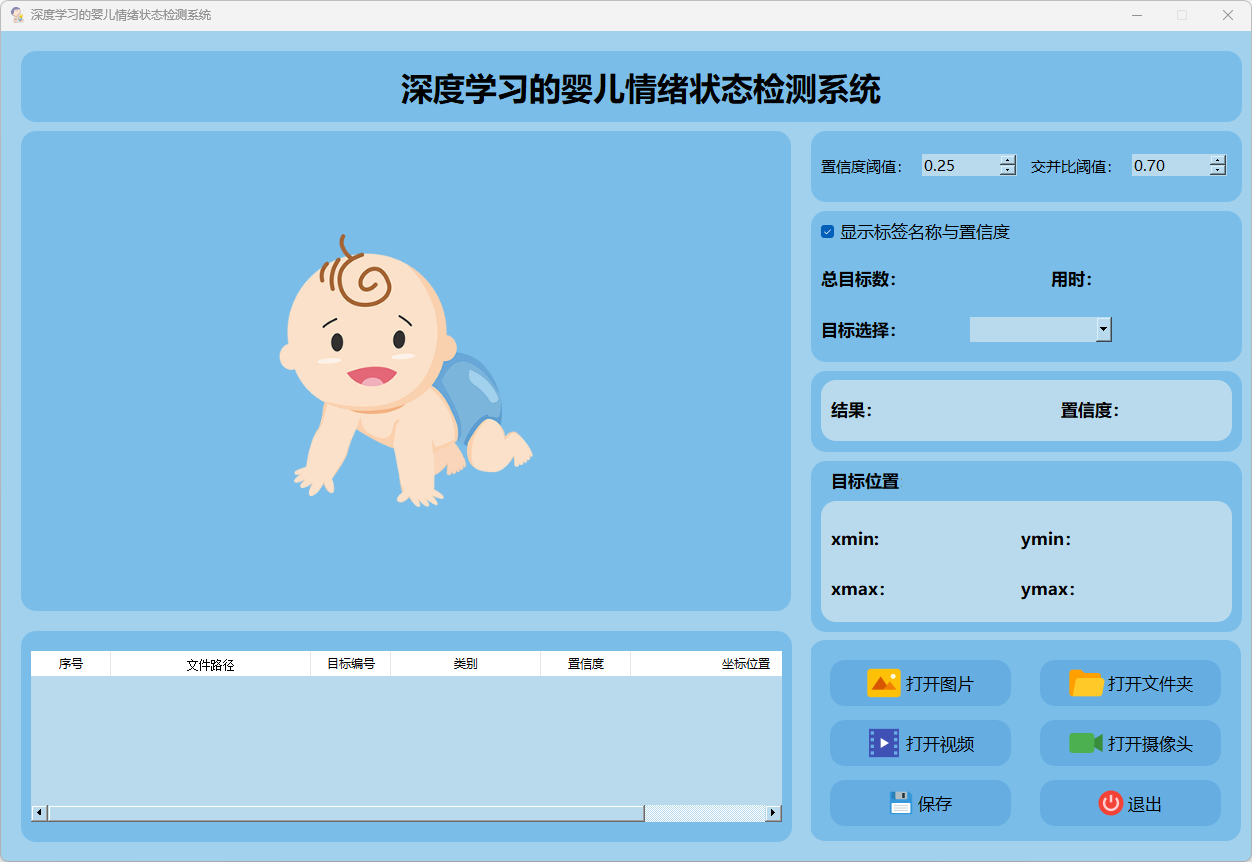Viewport: 1252px width, 862px height.
Task: Click the crawling baby image
Action: (404, 372)
